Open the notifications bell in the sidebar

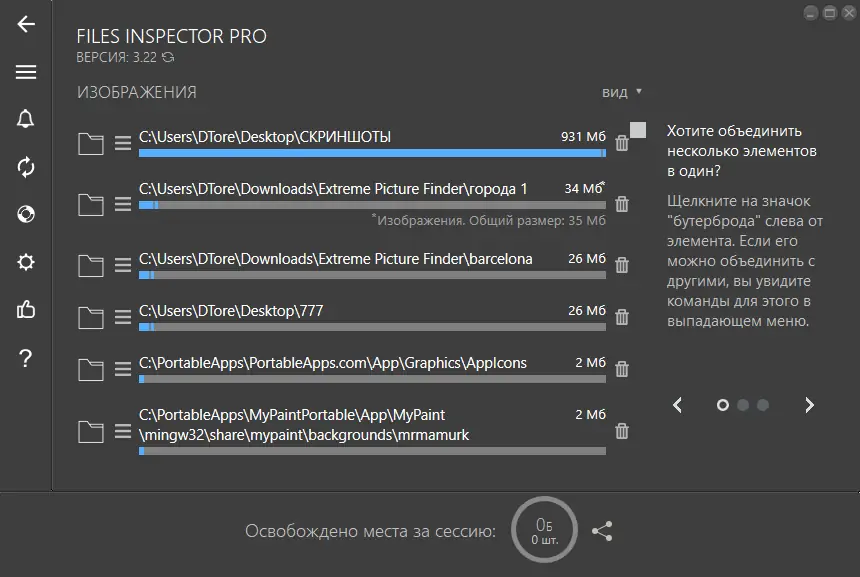(x=26, y=119)
